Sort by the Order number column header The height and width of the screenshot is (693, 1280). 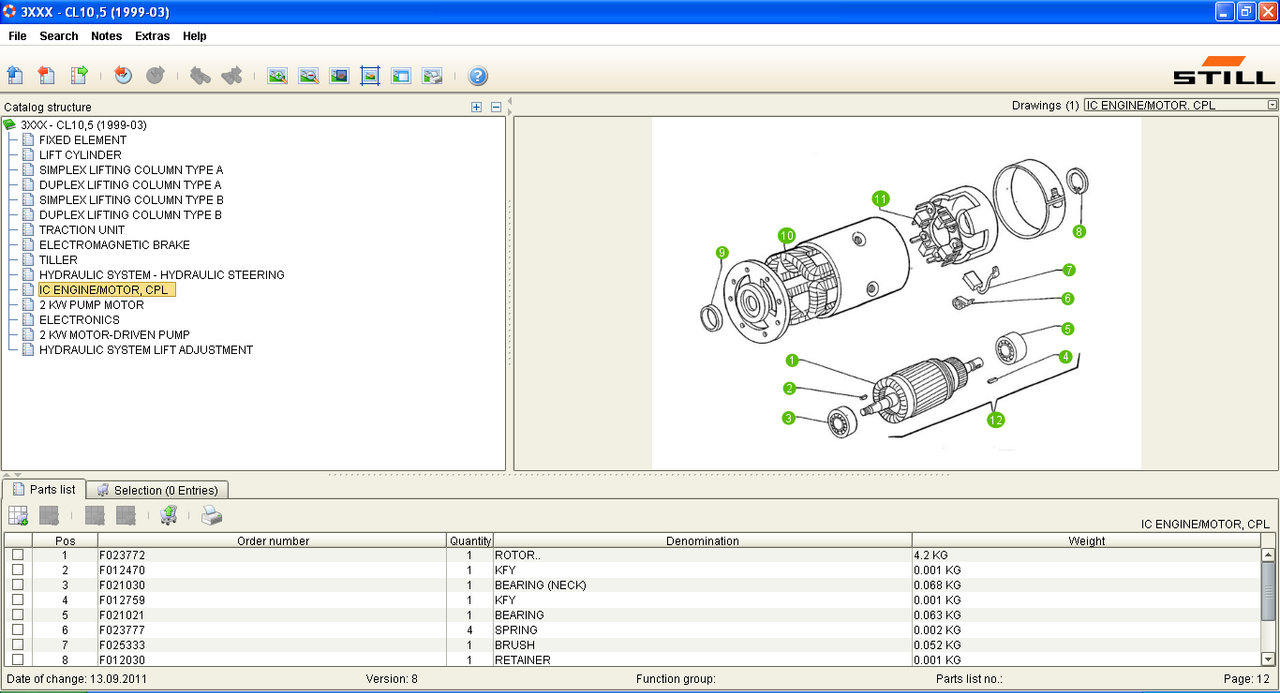[272, 541]
